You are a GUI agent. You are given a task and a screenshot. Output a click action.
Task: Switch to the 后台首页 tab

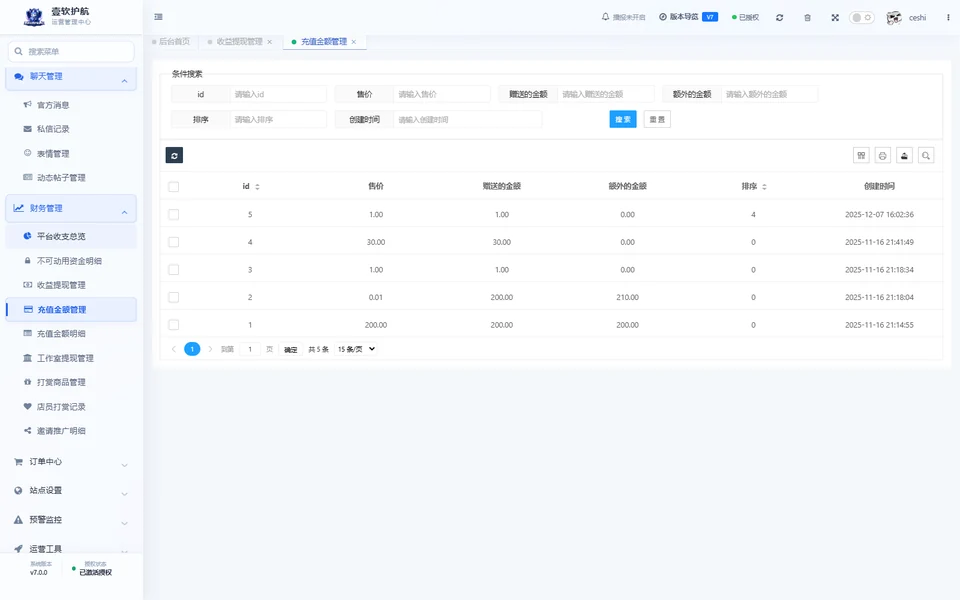(171, 42)
